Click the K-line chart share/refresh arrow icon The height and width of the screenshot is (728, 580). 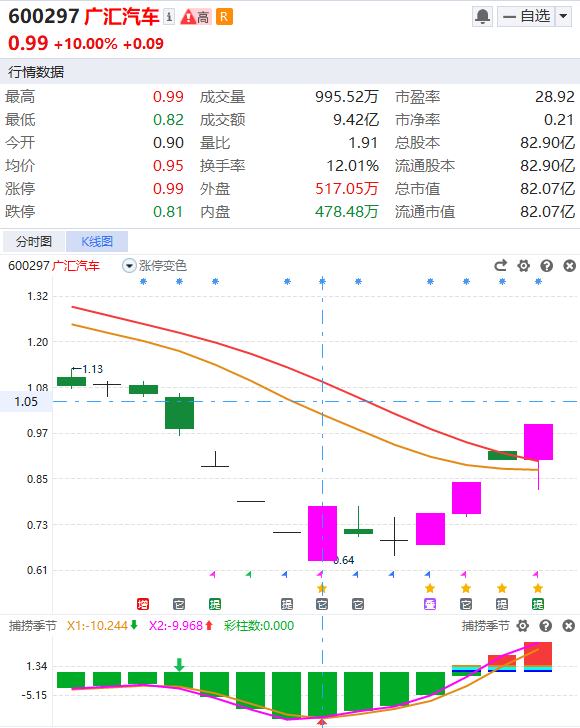[x=501, y=266]
